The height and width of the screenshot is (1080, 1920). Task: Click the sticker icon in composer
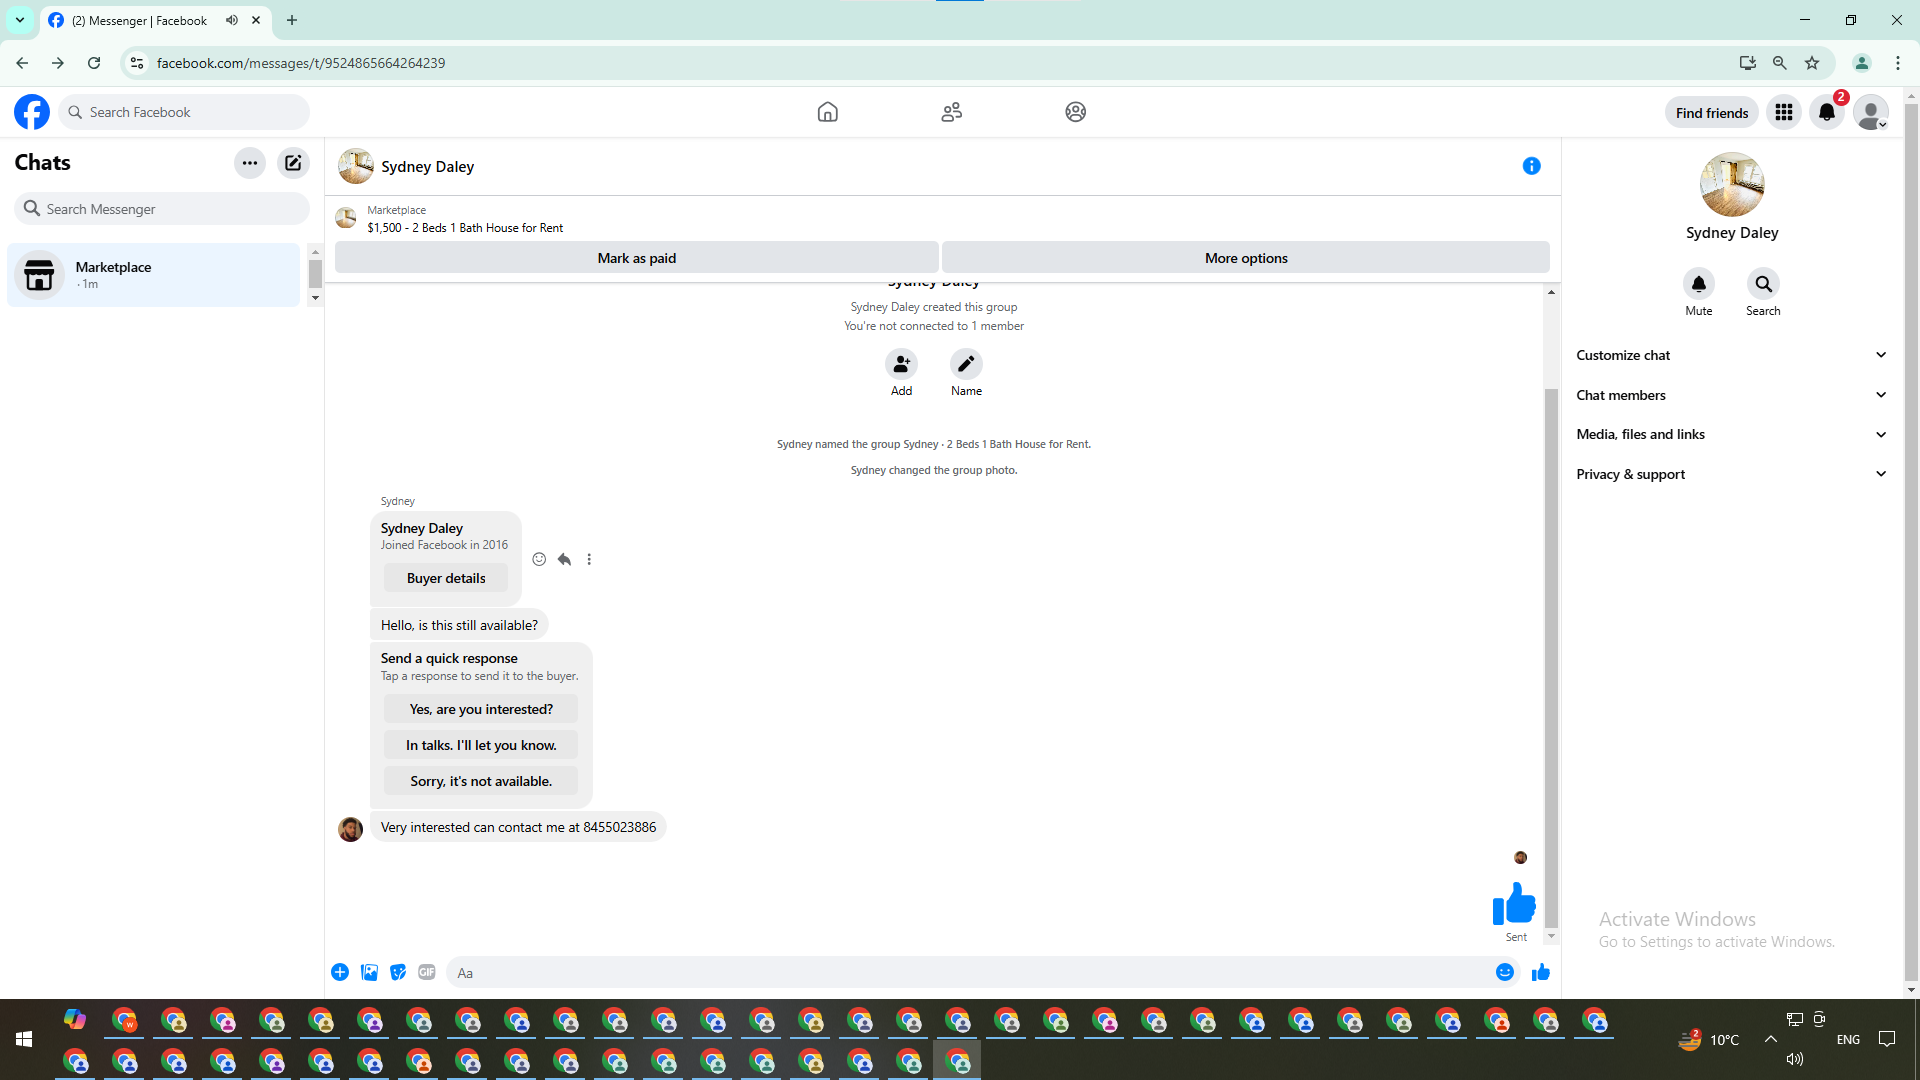(x=398, y=972)
